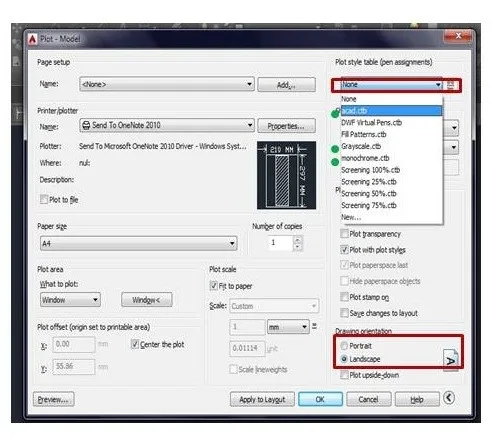Image resolution: width=500 pixels, height=443 pixels.
Task: Enable Plot transparency checkbox
Action: [x=344, y=234]
